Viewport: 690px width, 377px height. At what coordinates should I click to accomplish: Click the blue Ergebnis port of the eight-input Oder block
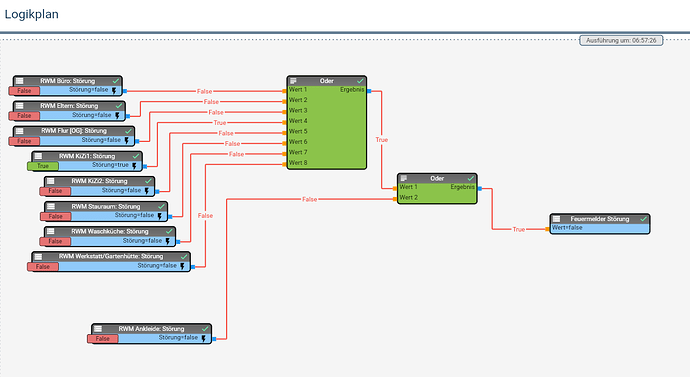click(x=369, y=91)
